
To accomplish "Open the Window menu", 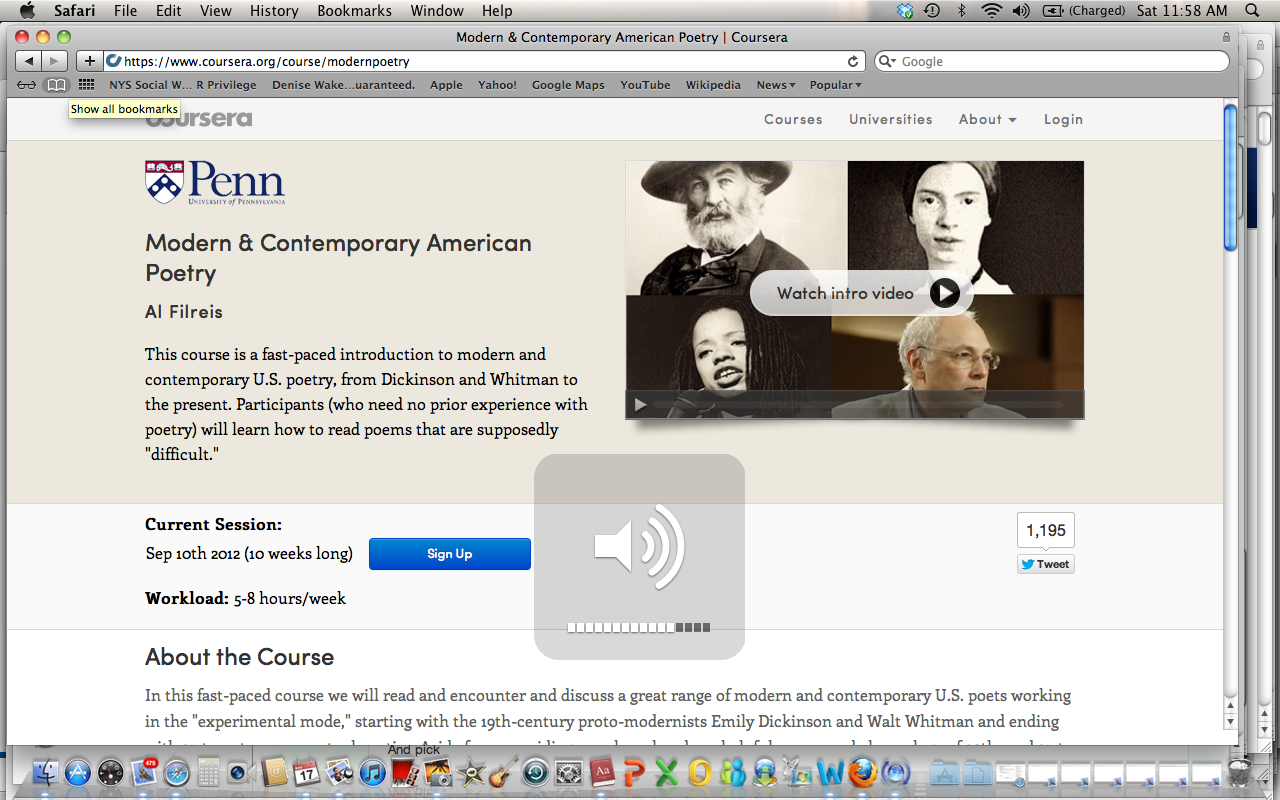I will pyautogui.click(x=437, y=11).
